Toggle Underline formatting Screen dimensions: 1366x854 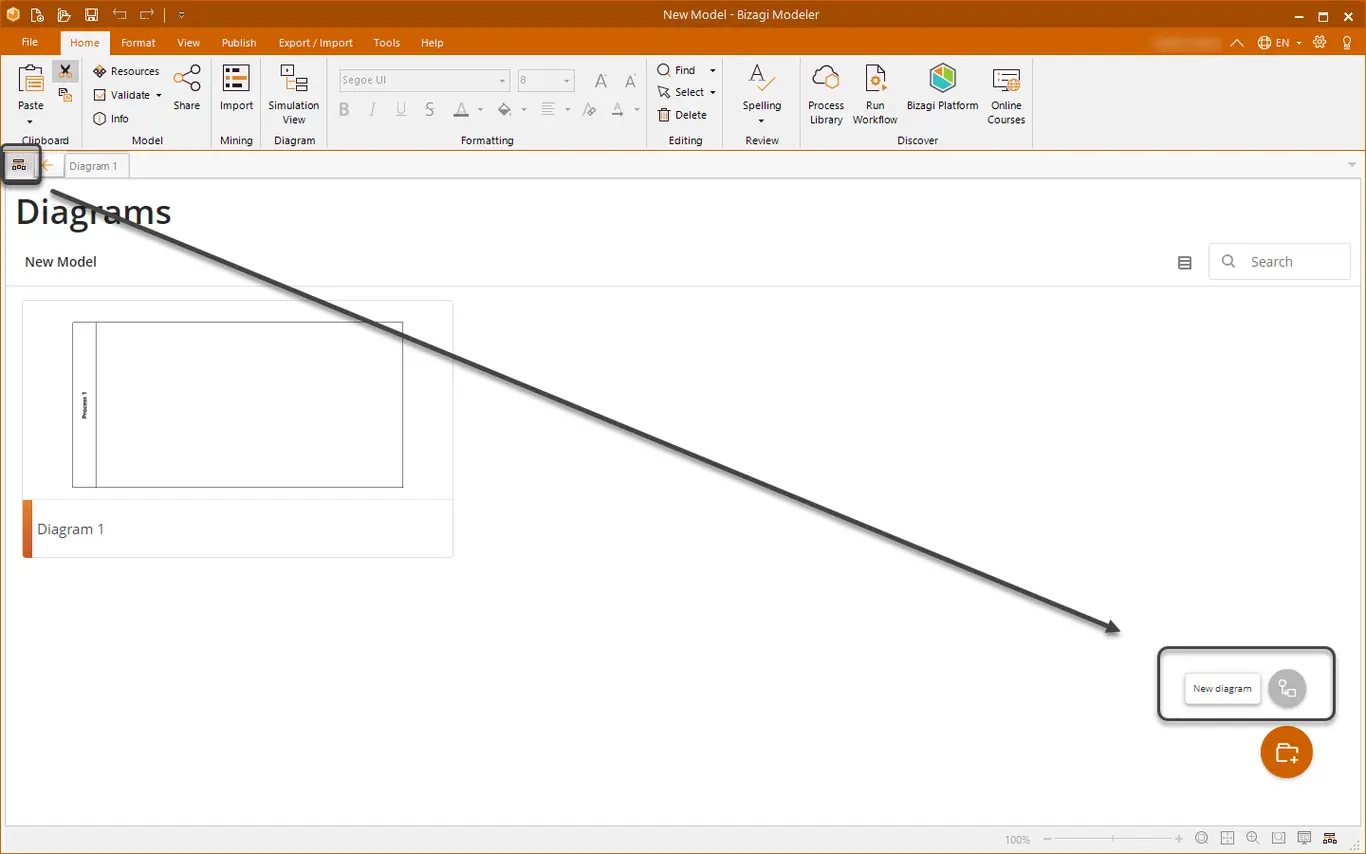tap(401, 110)
